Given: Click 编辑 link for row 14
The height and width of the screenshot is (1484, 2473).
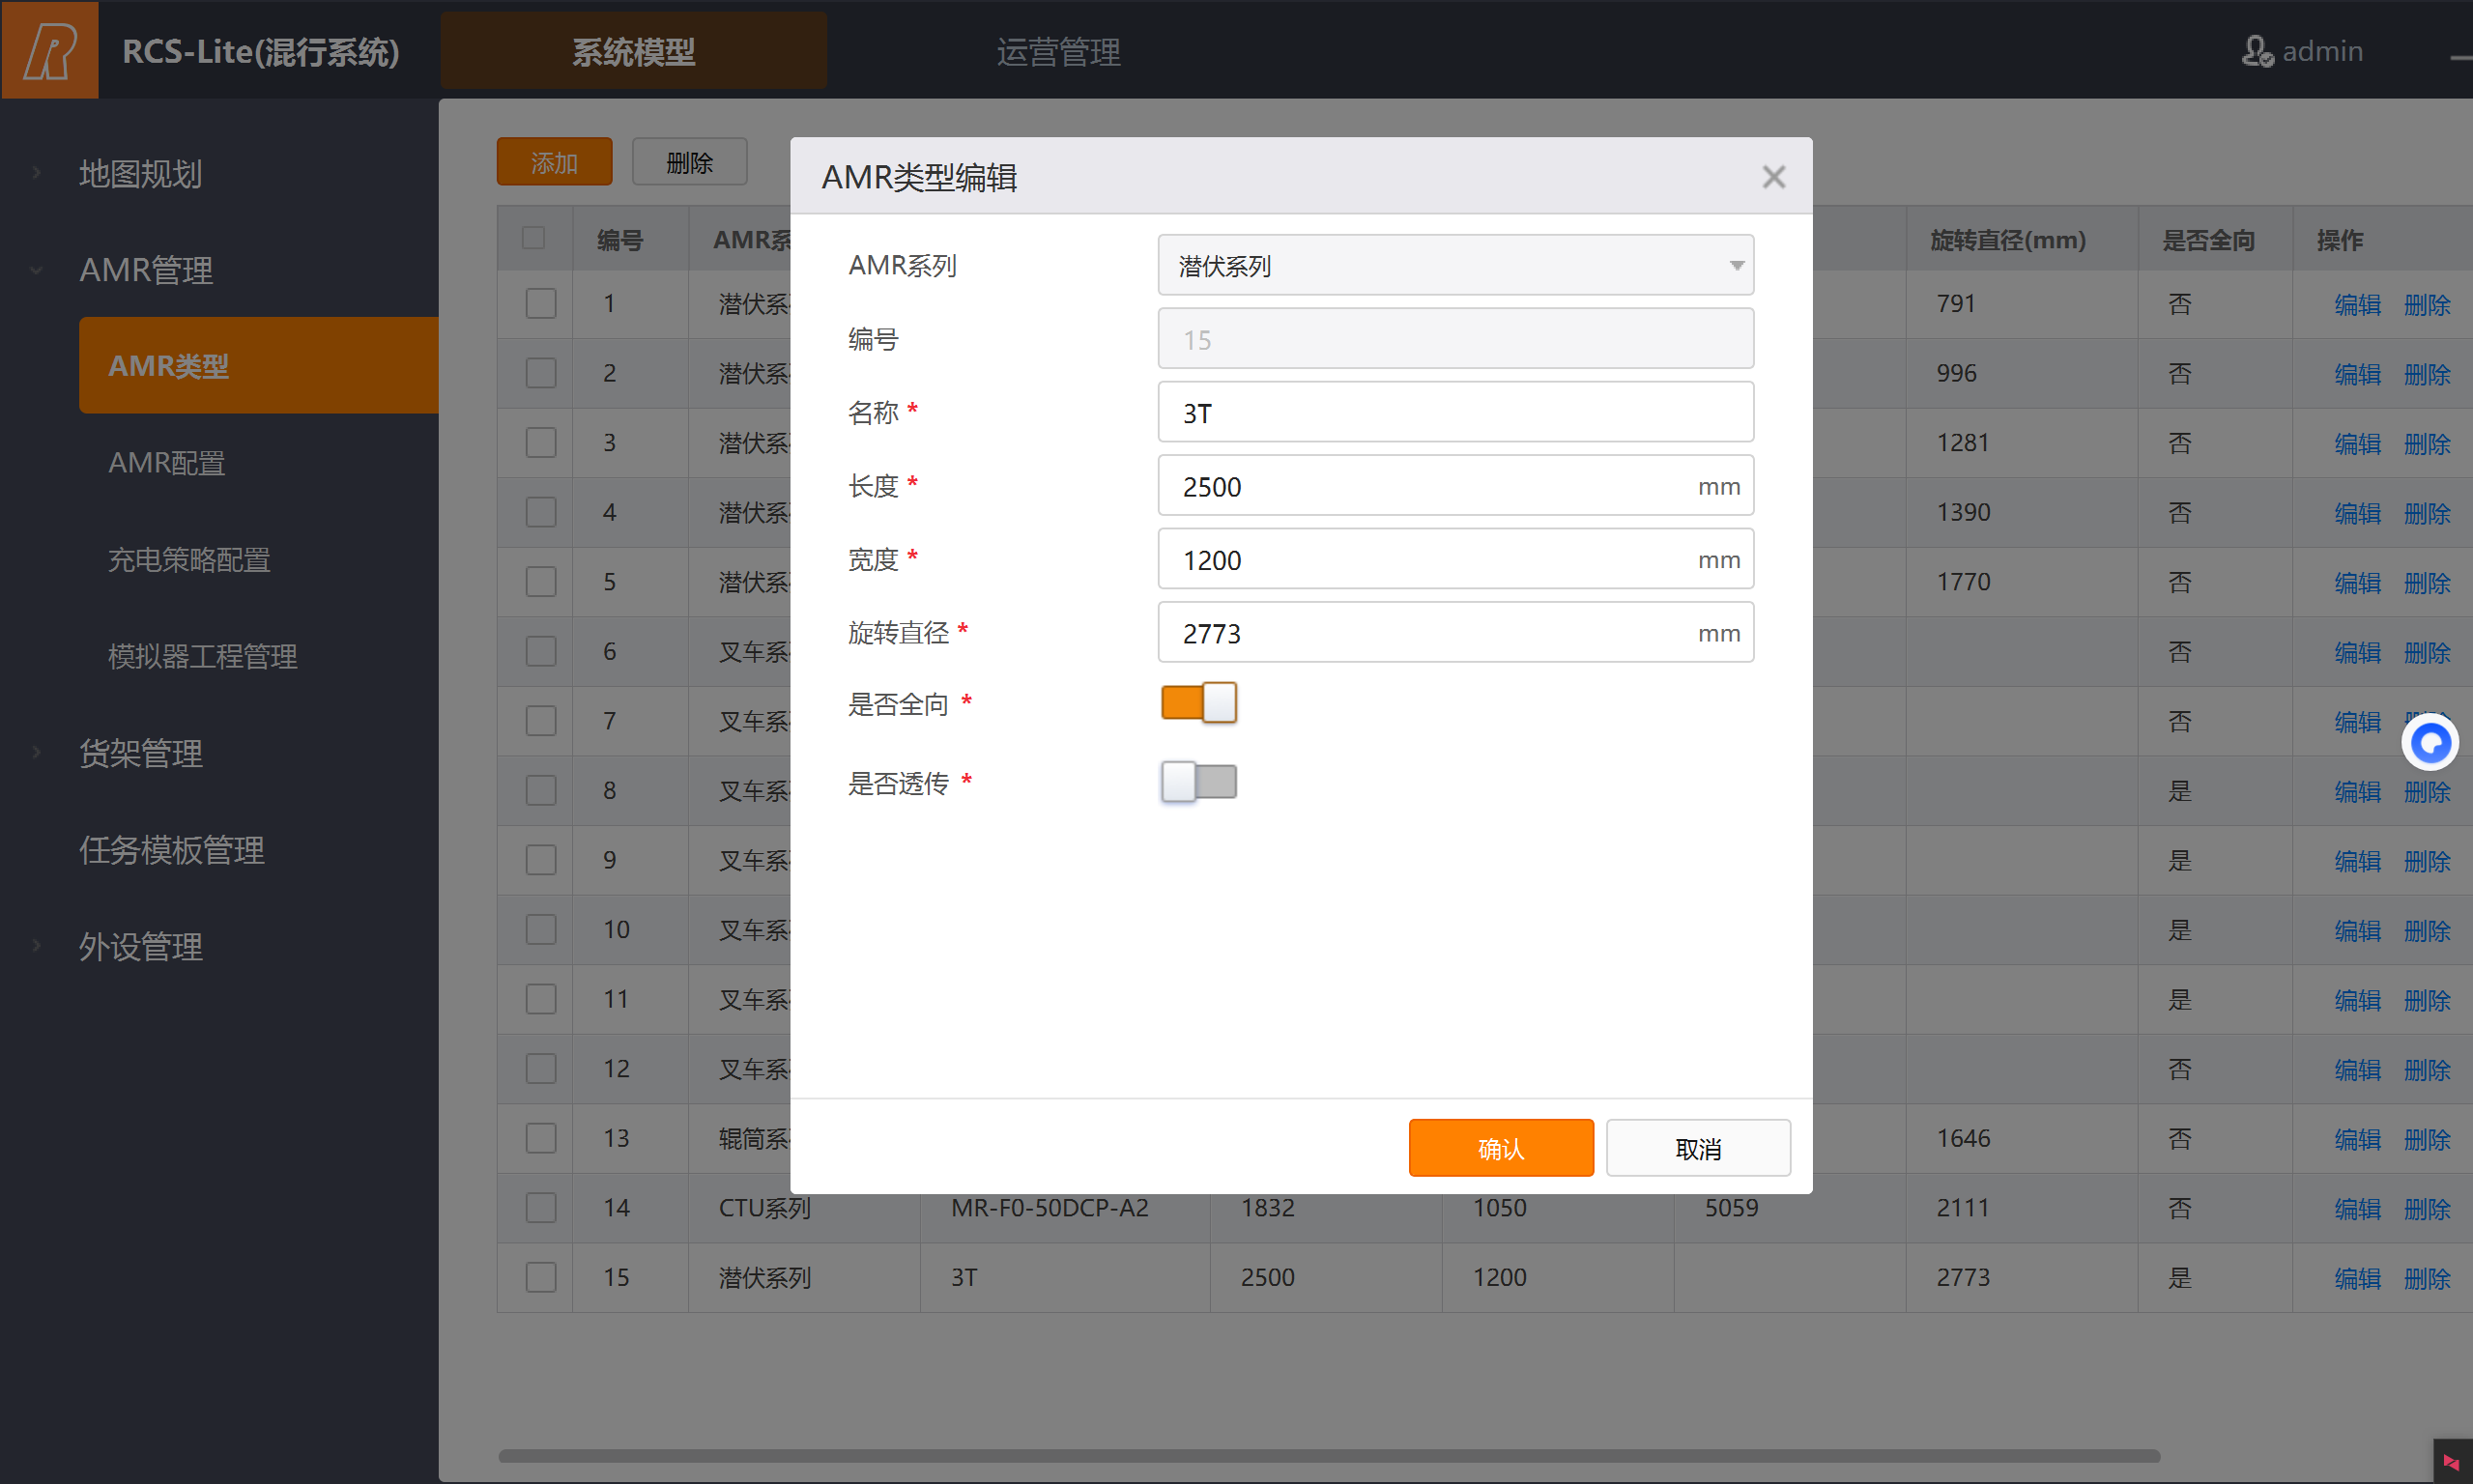Looking at the screenshot, I should 2357,1208.
